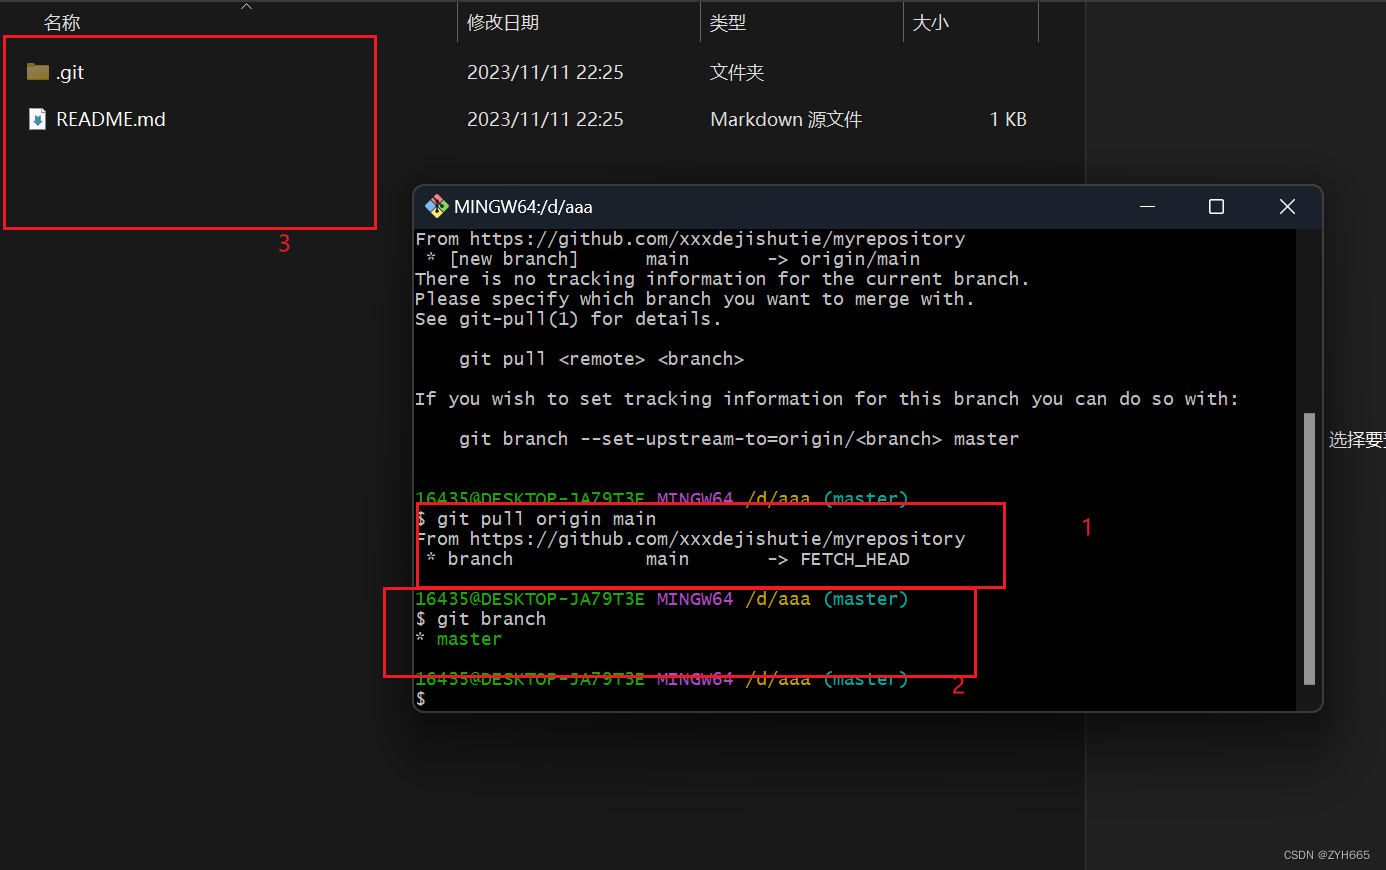This screenshot has width=1386, height=870.
Task: Click the MINGW64:/d/aaa title bar text
Action: 523,207
